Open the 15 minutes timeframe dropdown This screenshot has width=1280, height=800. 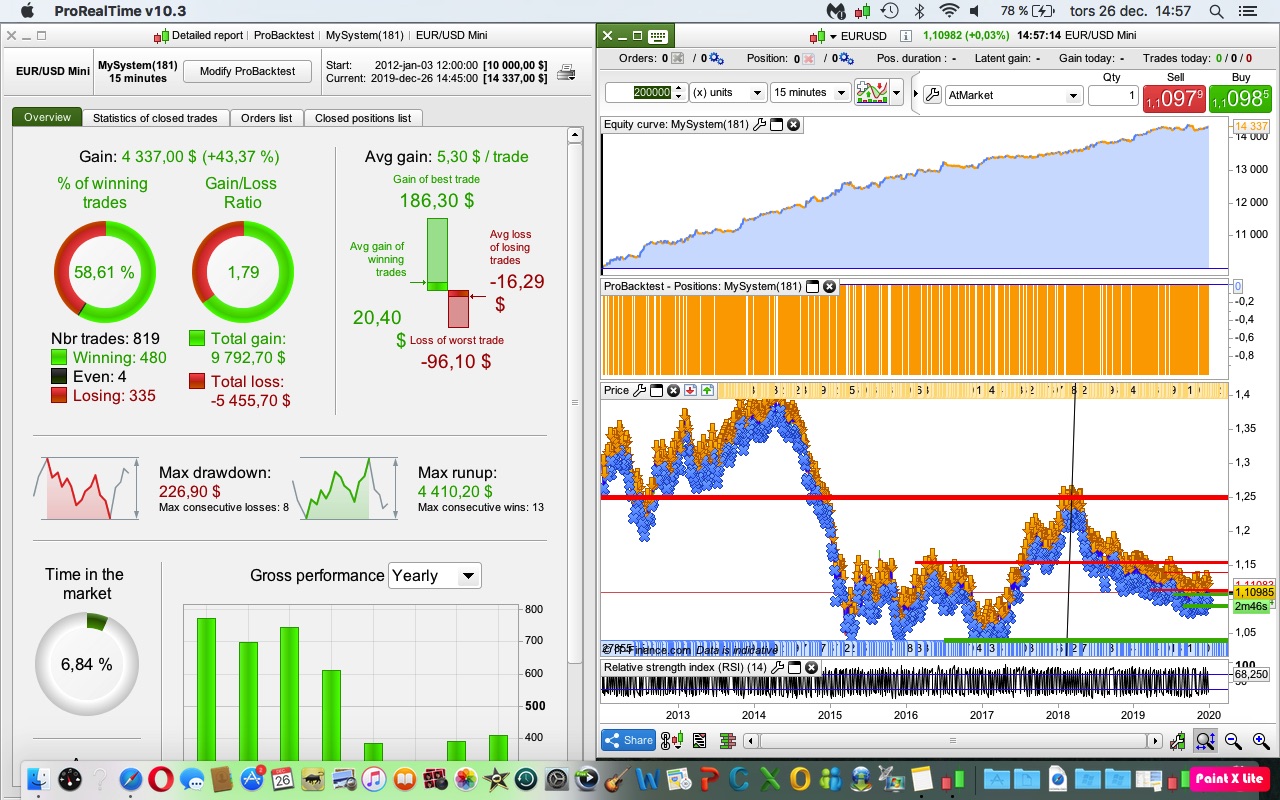coord(810,93)
